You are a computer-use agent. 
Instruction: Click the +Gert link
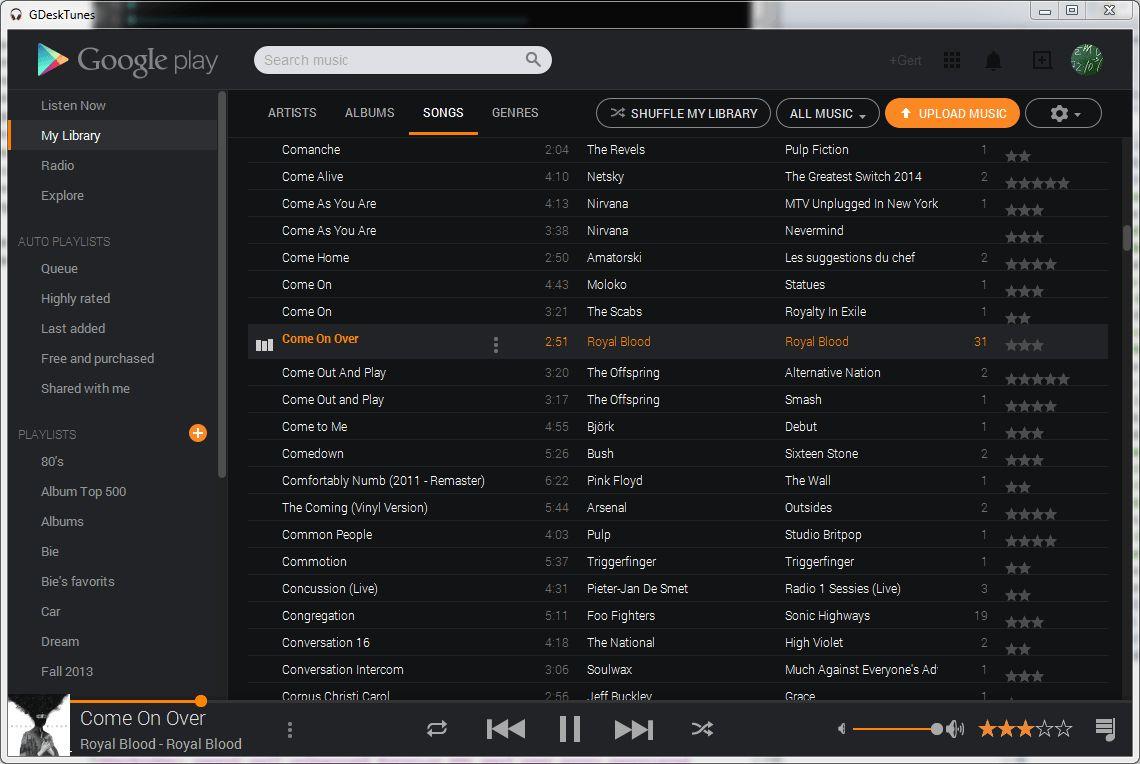(x=905, y=60)
